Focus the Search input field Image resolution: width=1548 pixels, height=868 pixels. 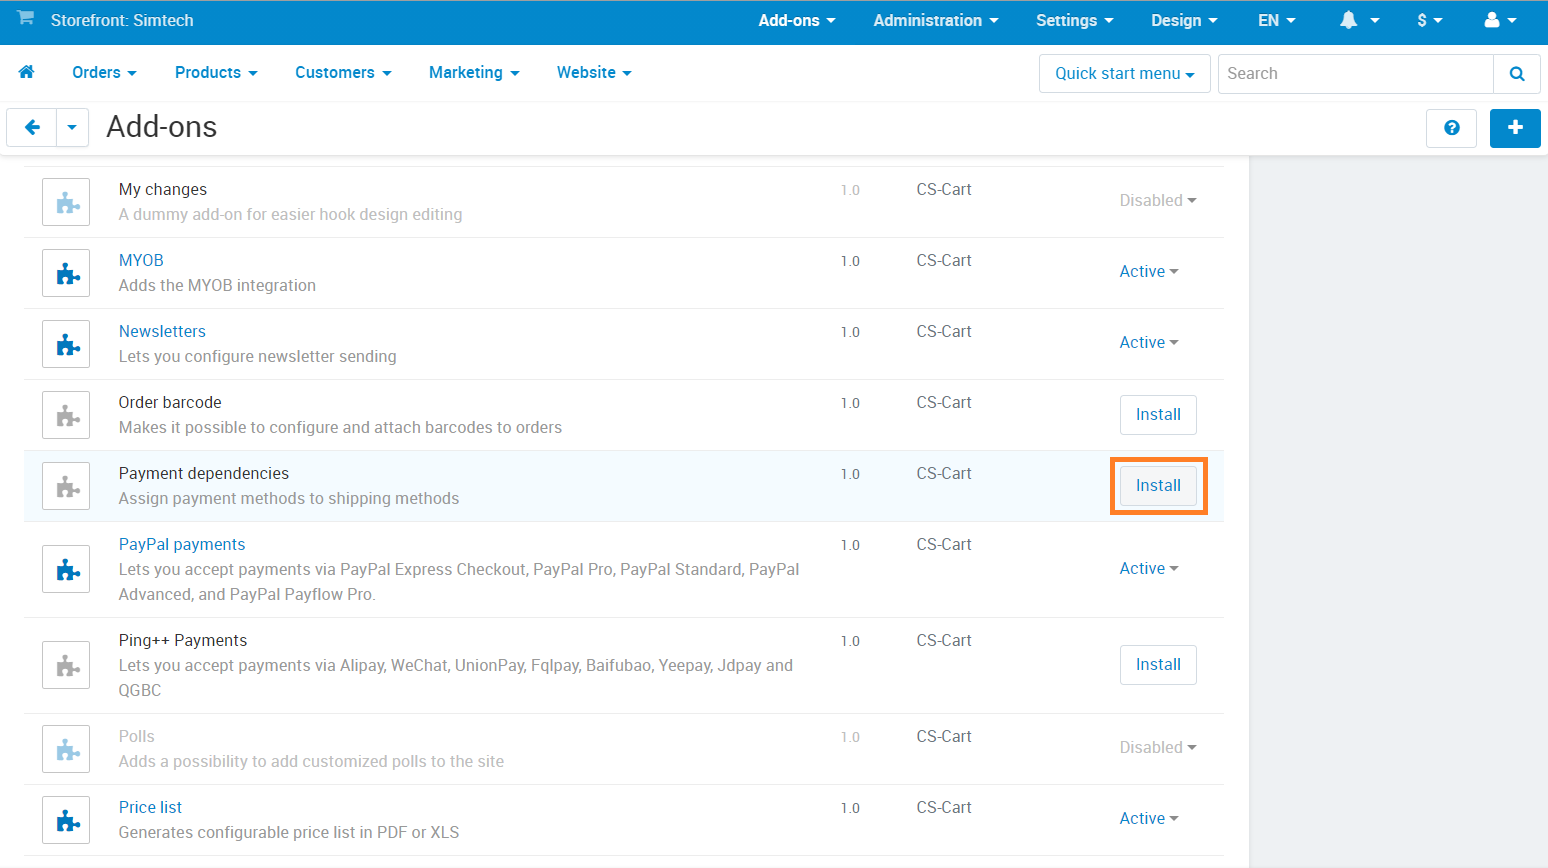pyautogui.click(x=1356, y=74)
